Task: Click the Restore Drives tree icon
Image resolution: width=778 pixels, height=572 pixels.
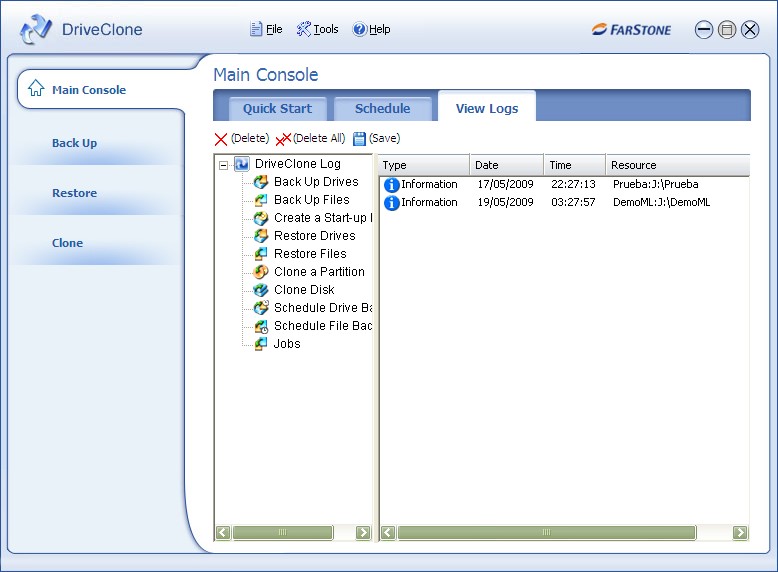Action: [261, 236]
